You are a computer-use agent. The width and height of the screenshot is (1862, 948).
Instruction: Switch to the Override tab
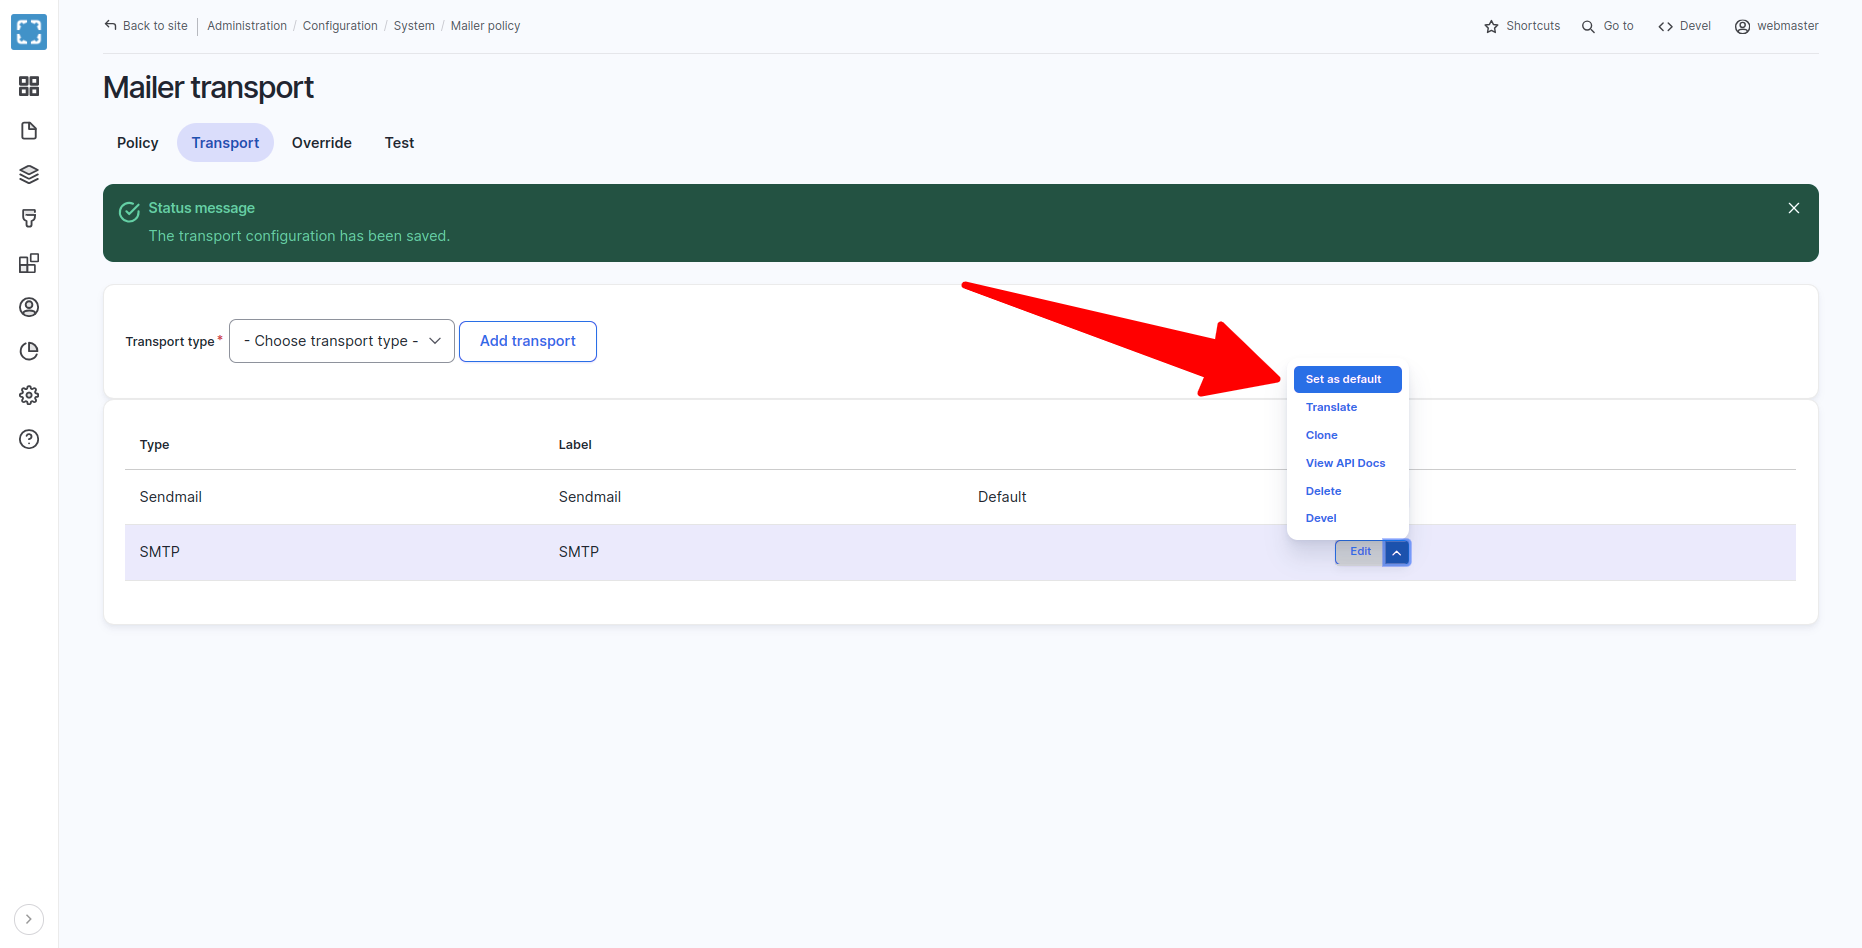[x=321, y=143]
